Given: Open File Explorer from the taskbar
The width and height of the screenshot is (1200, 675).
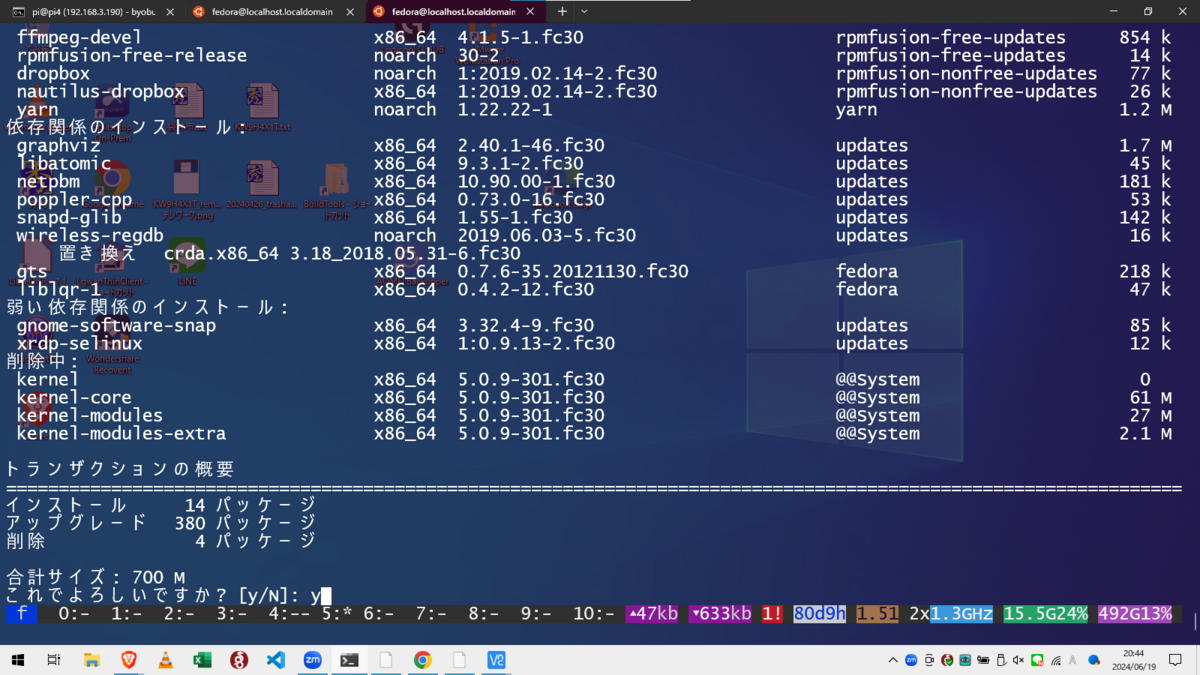Looking at the screenshot, I should click(91, 660).
